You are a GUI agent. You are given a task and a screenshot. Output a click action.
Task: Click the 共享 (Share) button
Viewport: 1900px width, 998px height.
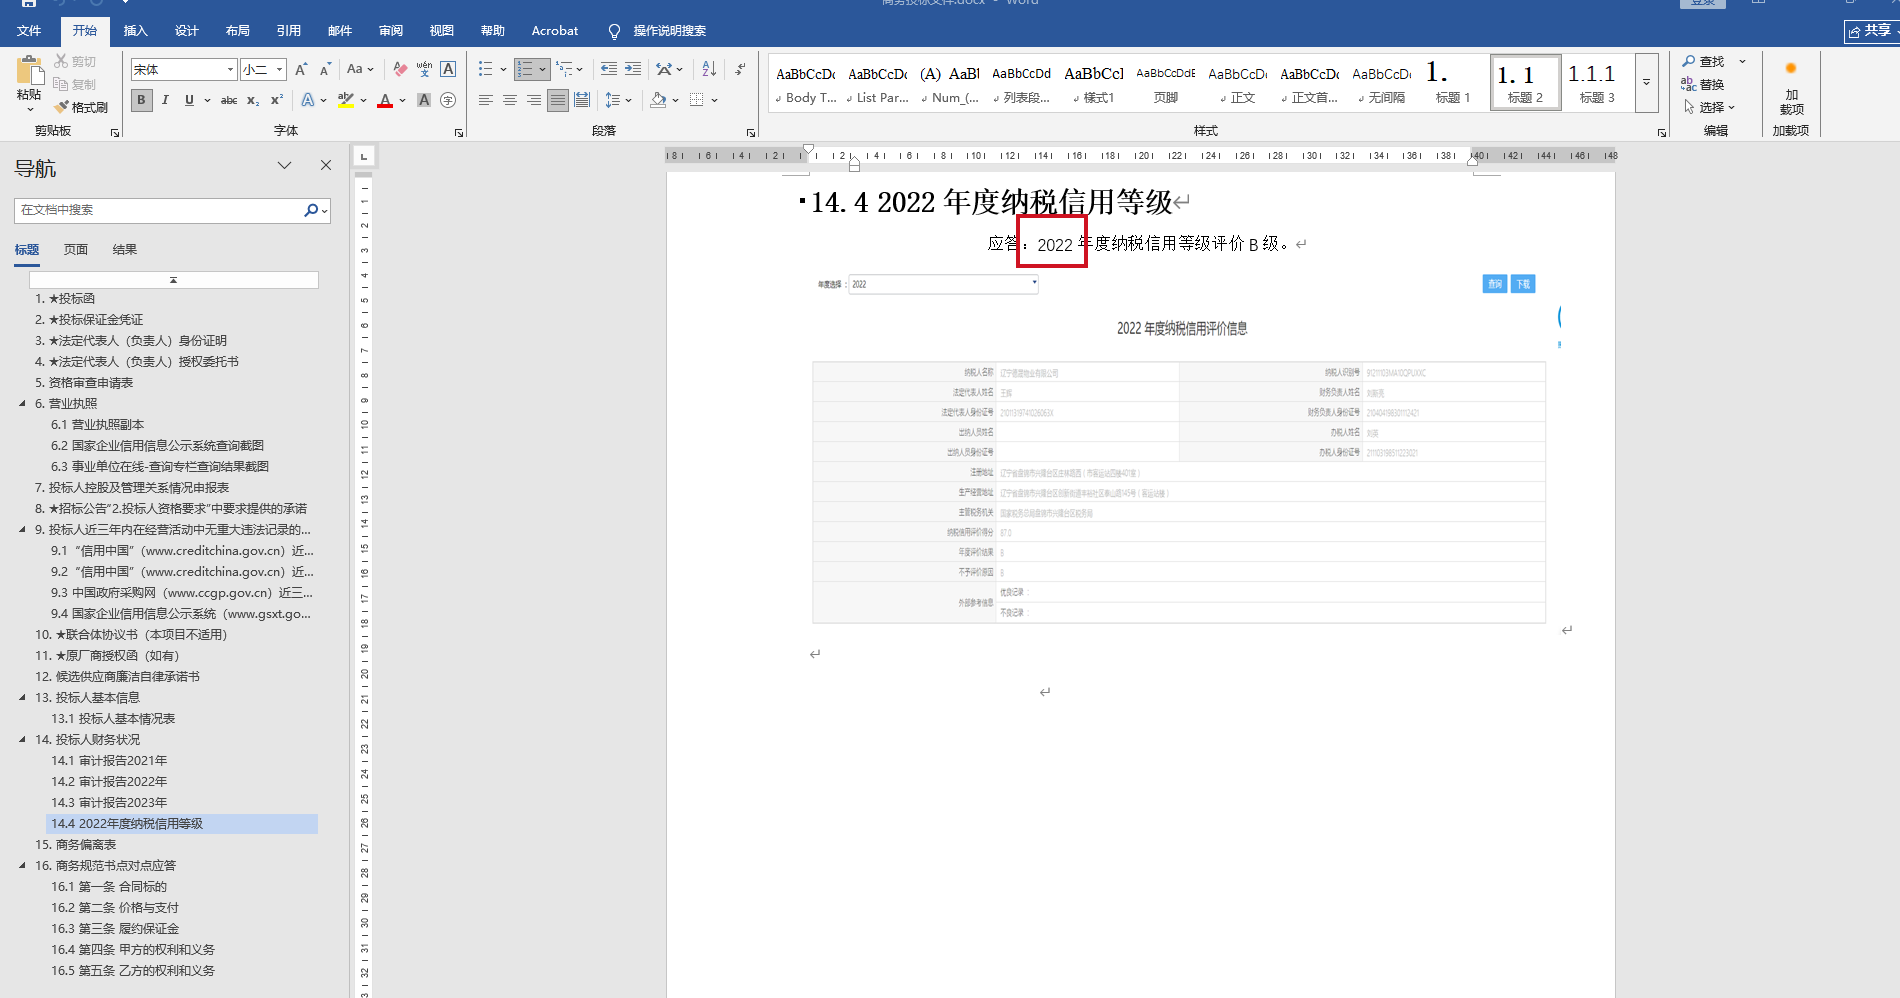click(1870, 31)
